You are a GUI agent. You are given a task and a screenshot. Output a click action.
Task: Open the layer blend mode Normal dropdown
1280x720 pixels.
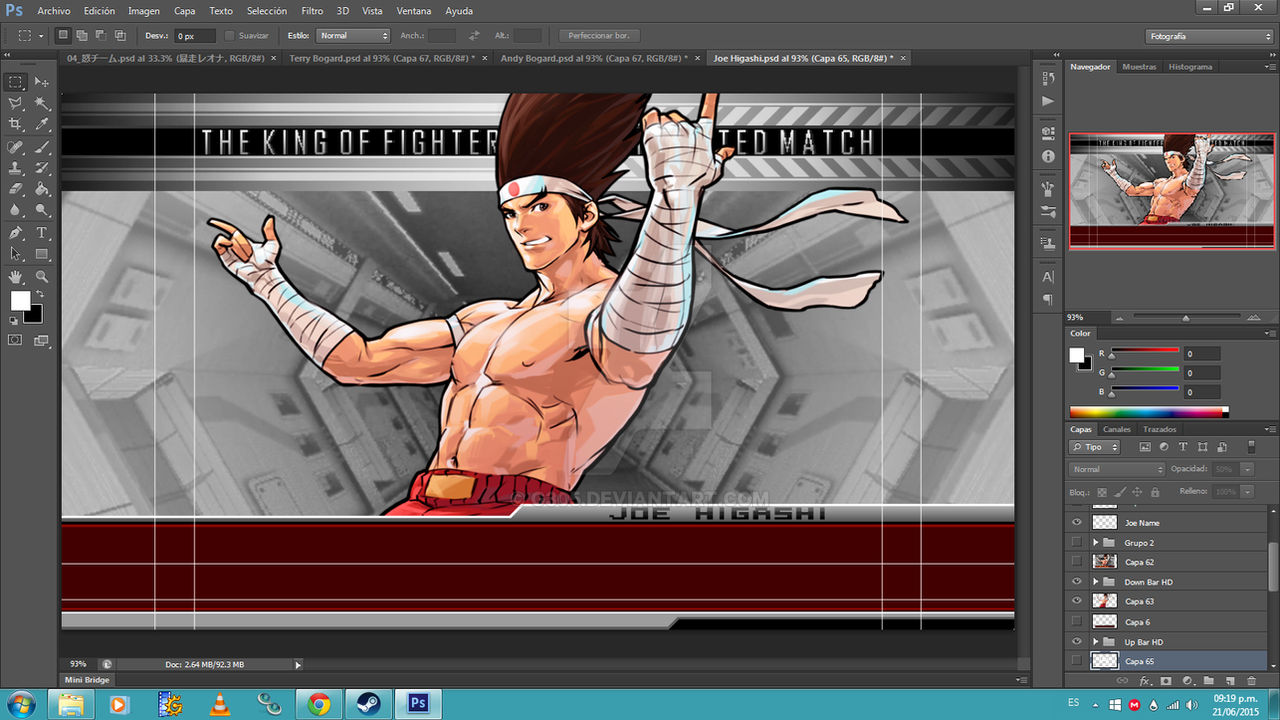pyautogui.click(x=1117, y=469)
